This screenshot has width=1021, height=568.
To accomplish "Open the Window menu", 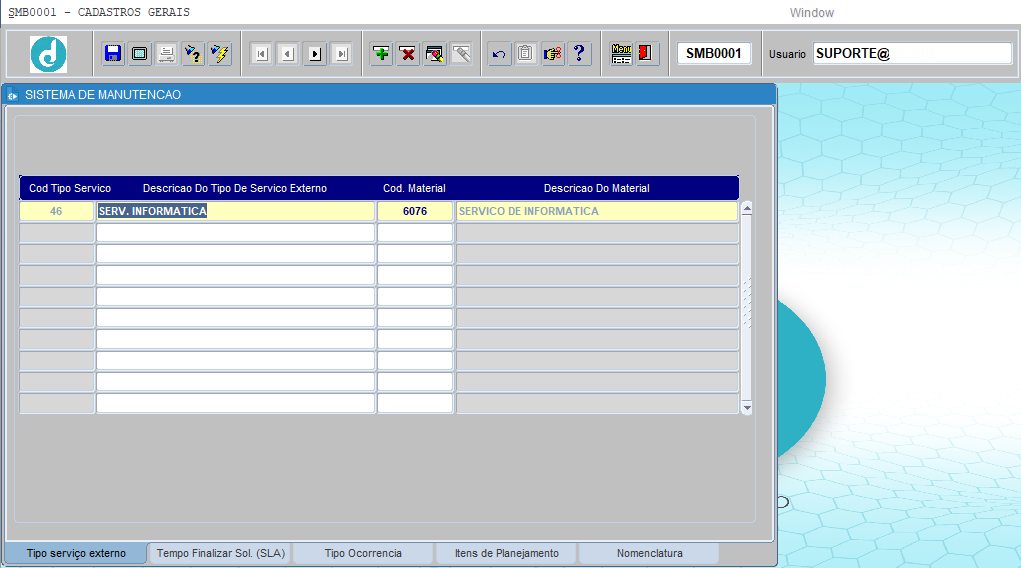I will coord(811,13).
